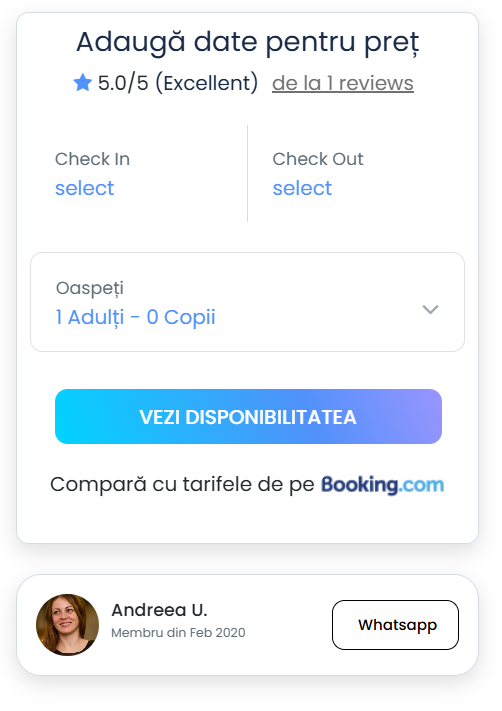Image resolution: width=502 pixels, height=711 pixels.
Task: Click the Check Out 'select' link text
Action: 302,188
